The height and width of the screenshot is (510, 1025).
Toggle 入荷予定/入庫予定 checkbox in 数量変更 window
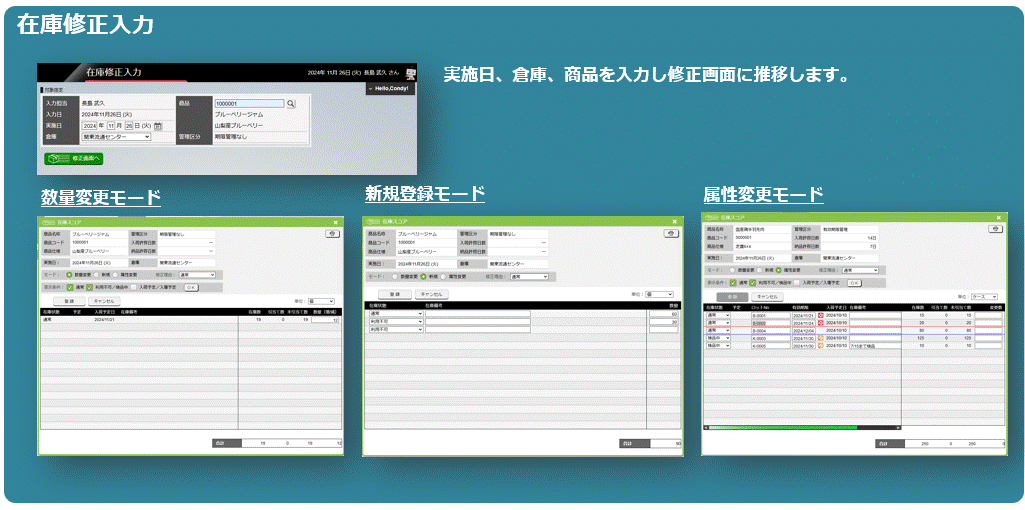133,287
